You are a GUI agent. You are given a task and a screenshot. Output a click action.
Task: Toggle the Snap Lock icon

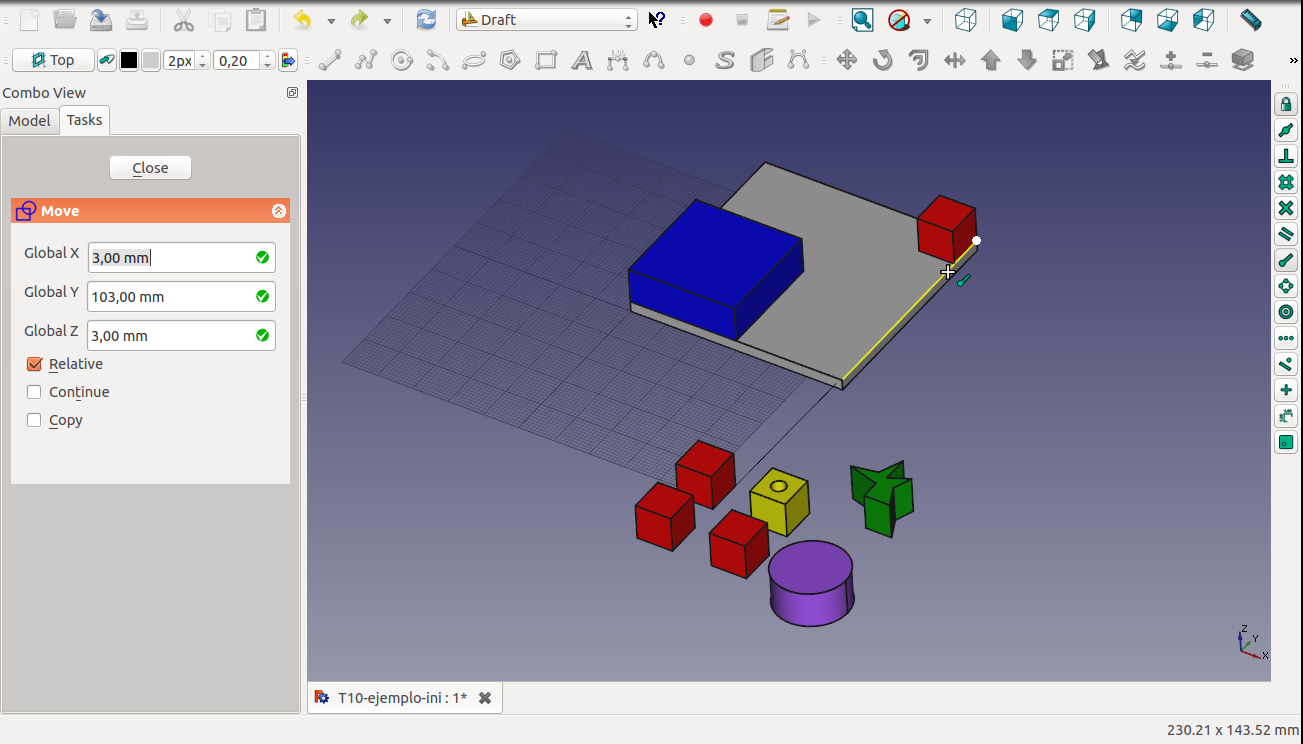tap(1286, 105)
